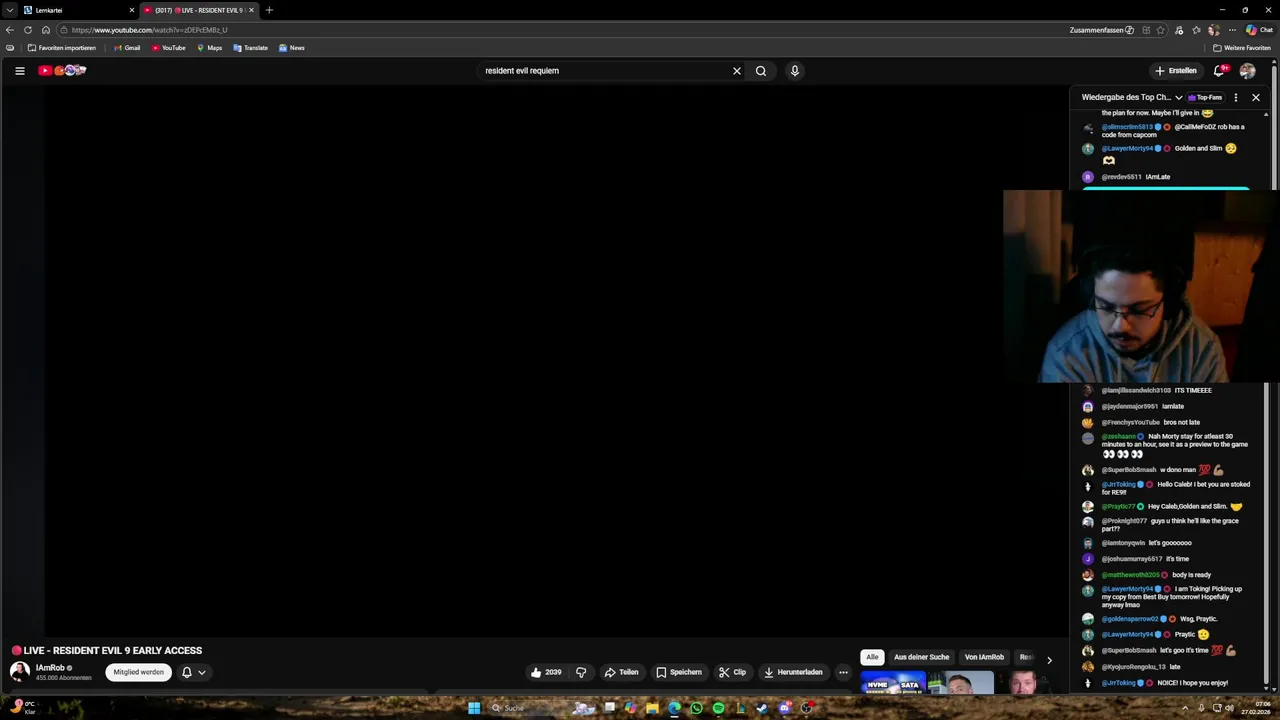Screen dimensions: 1280x720
Task: Go back in the browser
Action: coord(10,30)
